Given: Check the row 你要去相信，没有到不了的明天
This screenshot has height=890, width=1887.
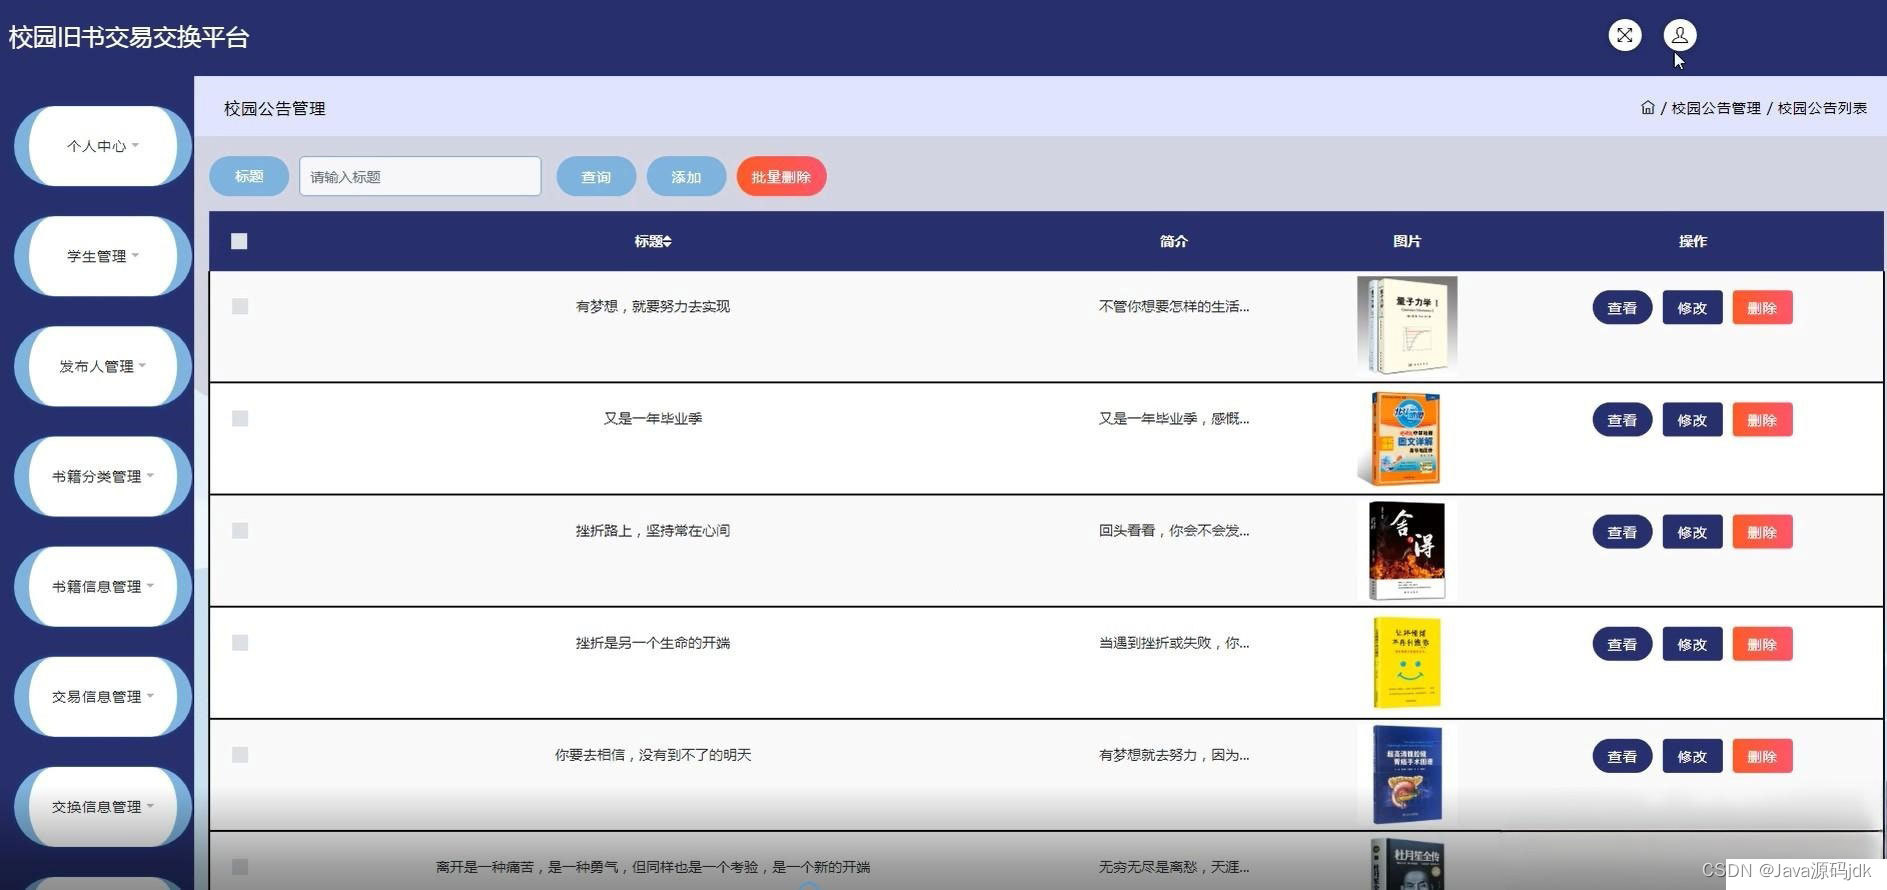Looking at the screenshot, I should [x=240, y=754].
